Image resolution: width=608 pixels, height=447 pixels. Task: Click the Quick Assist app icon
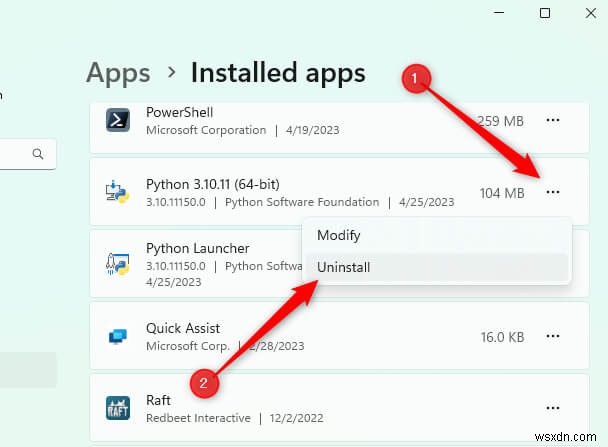coord(117,336)
